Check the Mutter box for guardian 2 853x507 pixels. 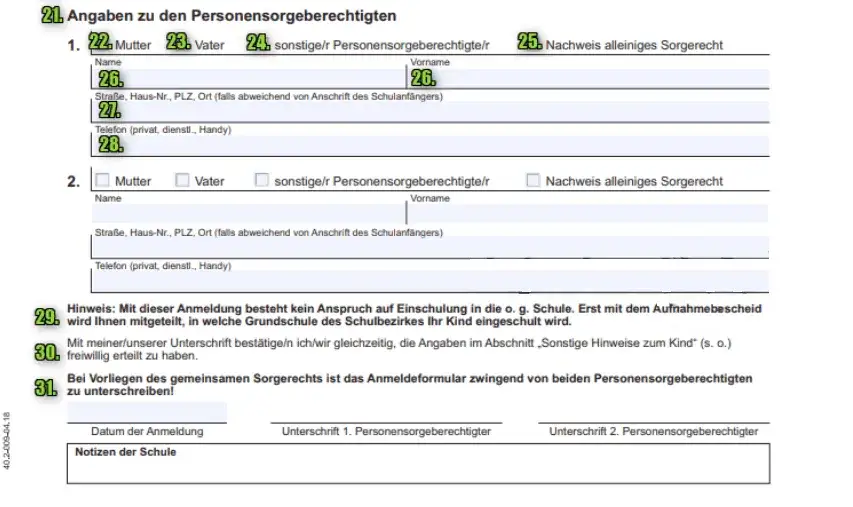tap(101, 181)
